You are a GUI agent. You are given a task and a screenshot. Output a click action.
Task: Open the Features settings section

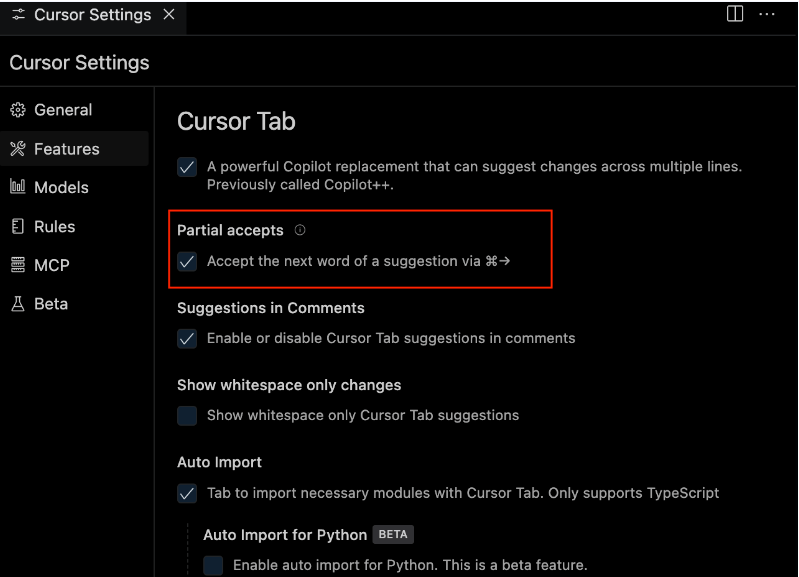coord(74,148)
